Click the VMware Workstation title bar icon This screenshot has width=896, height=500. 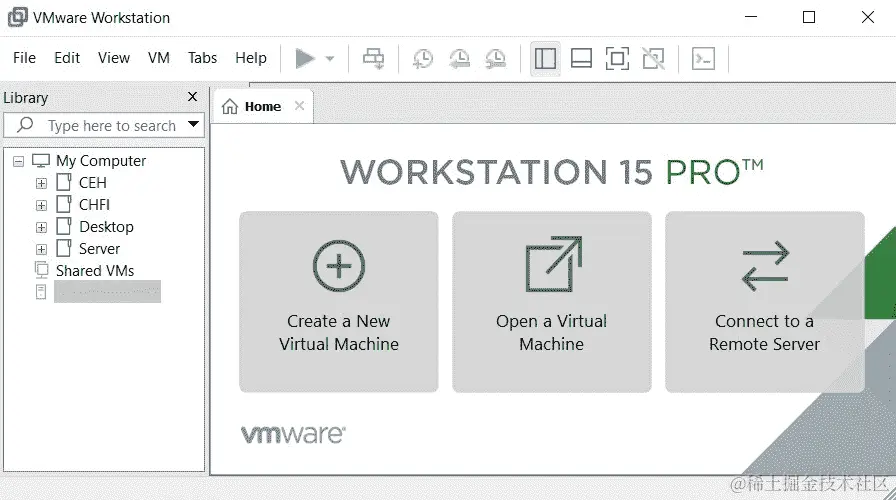(17, 17)
